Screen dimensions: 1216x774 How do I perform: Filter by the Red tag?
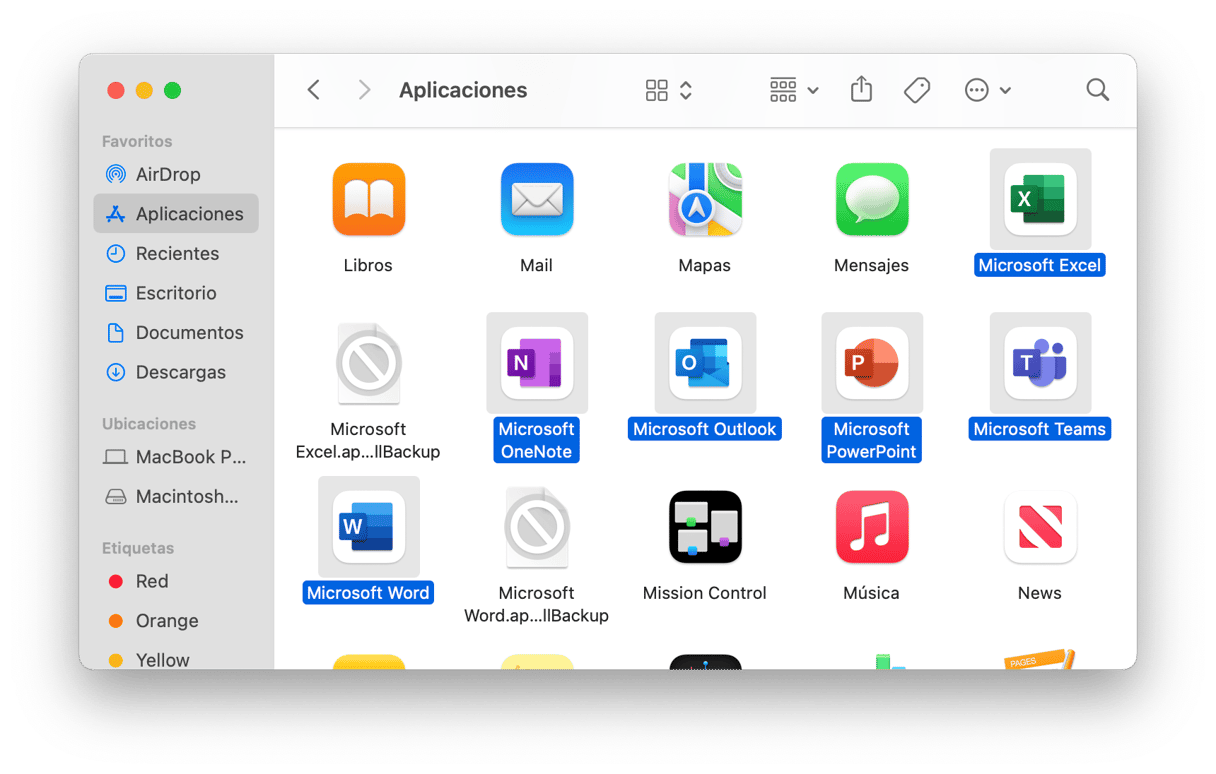click(x=176, y=581)
